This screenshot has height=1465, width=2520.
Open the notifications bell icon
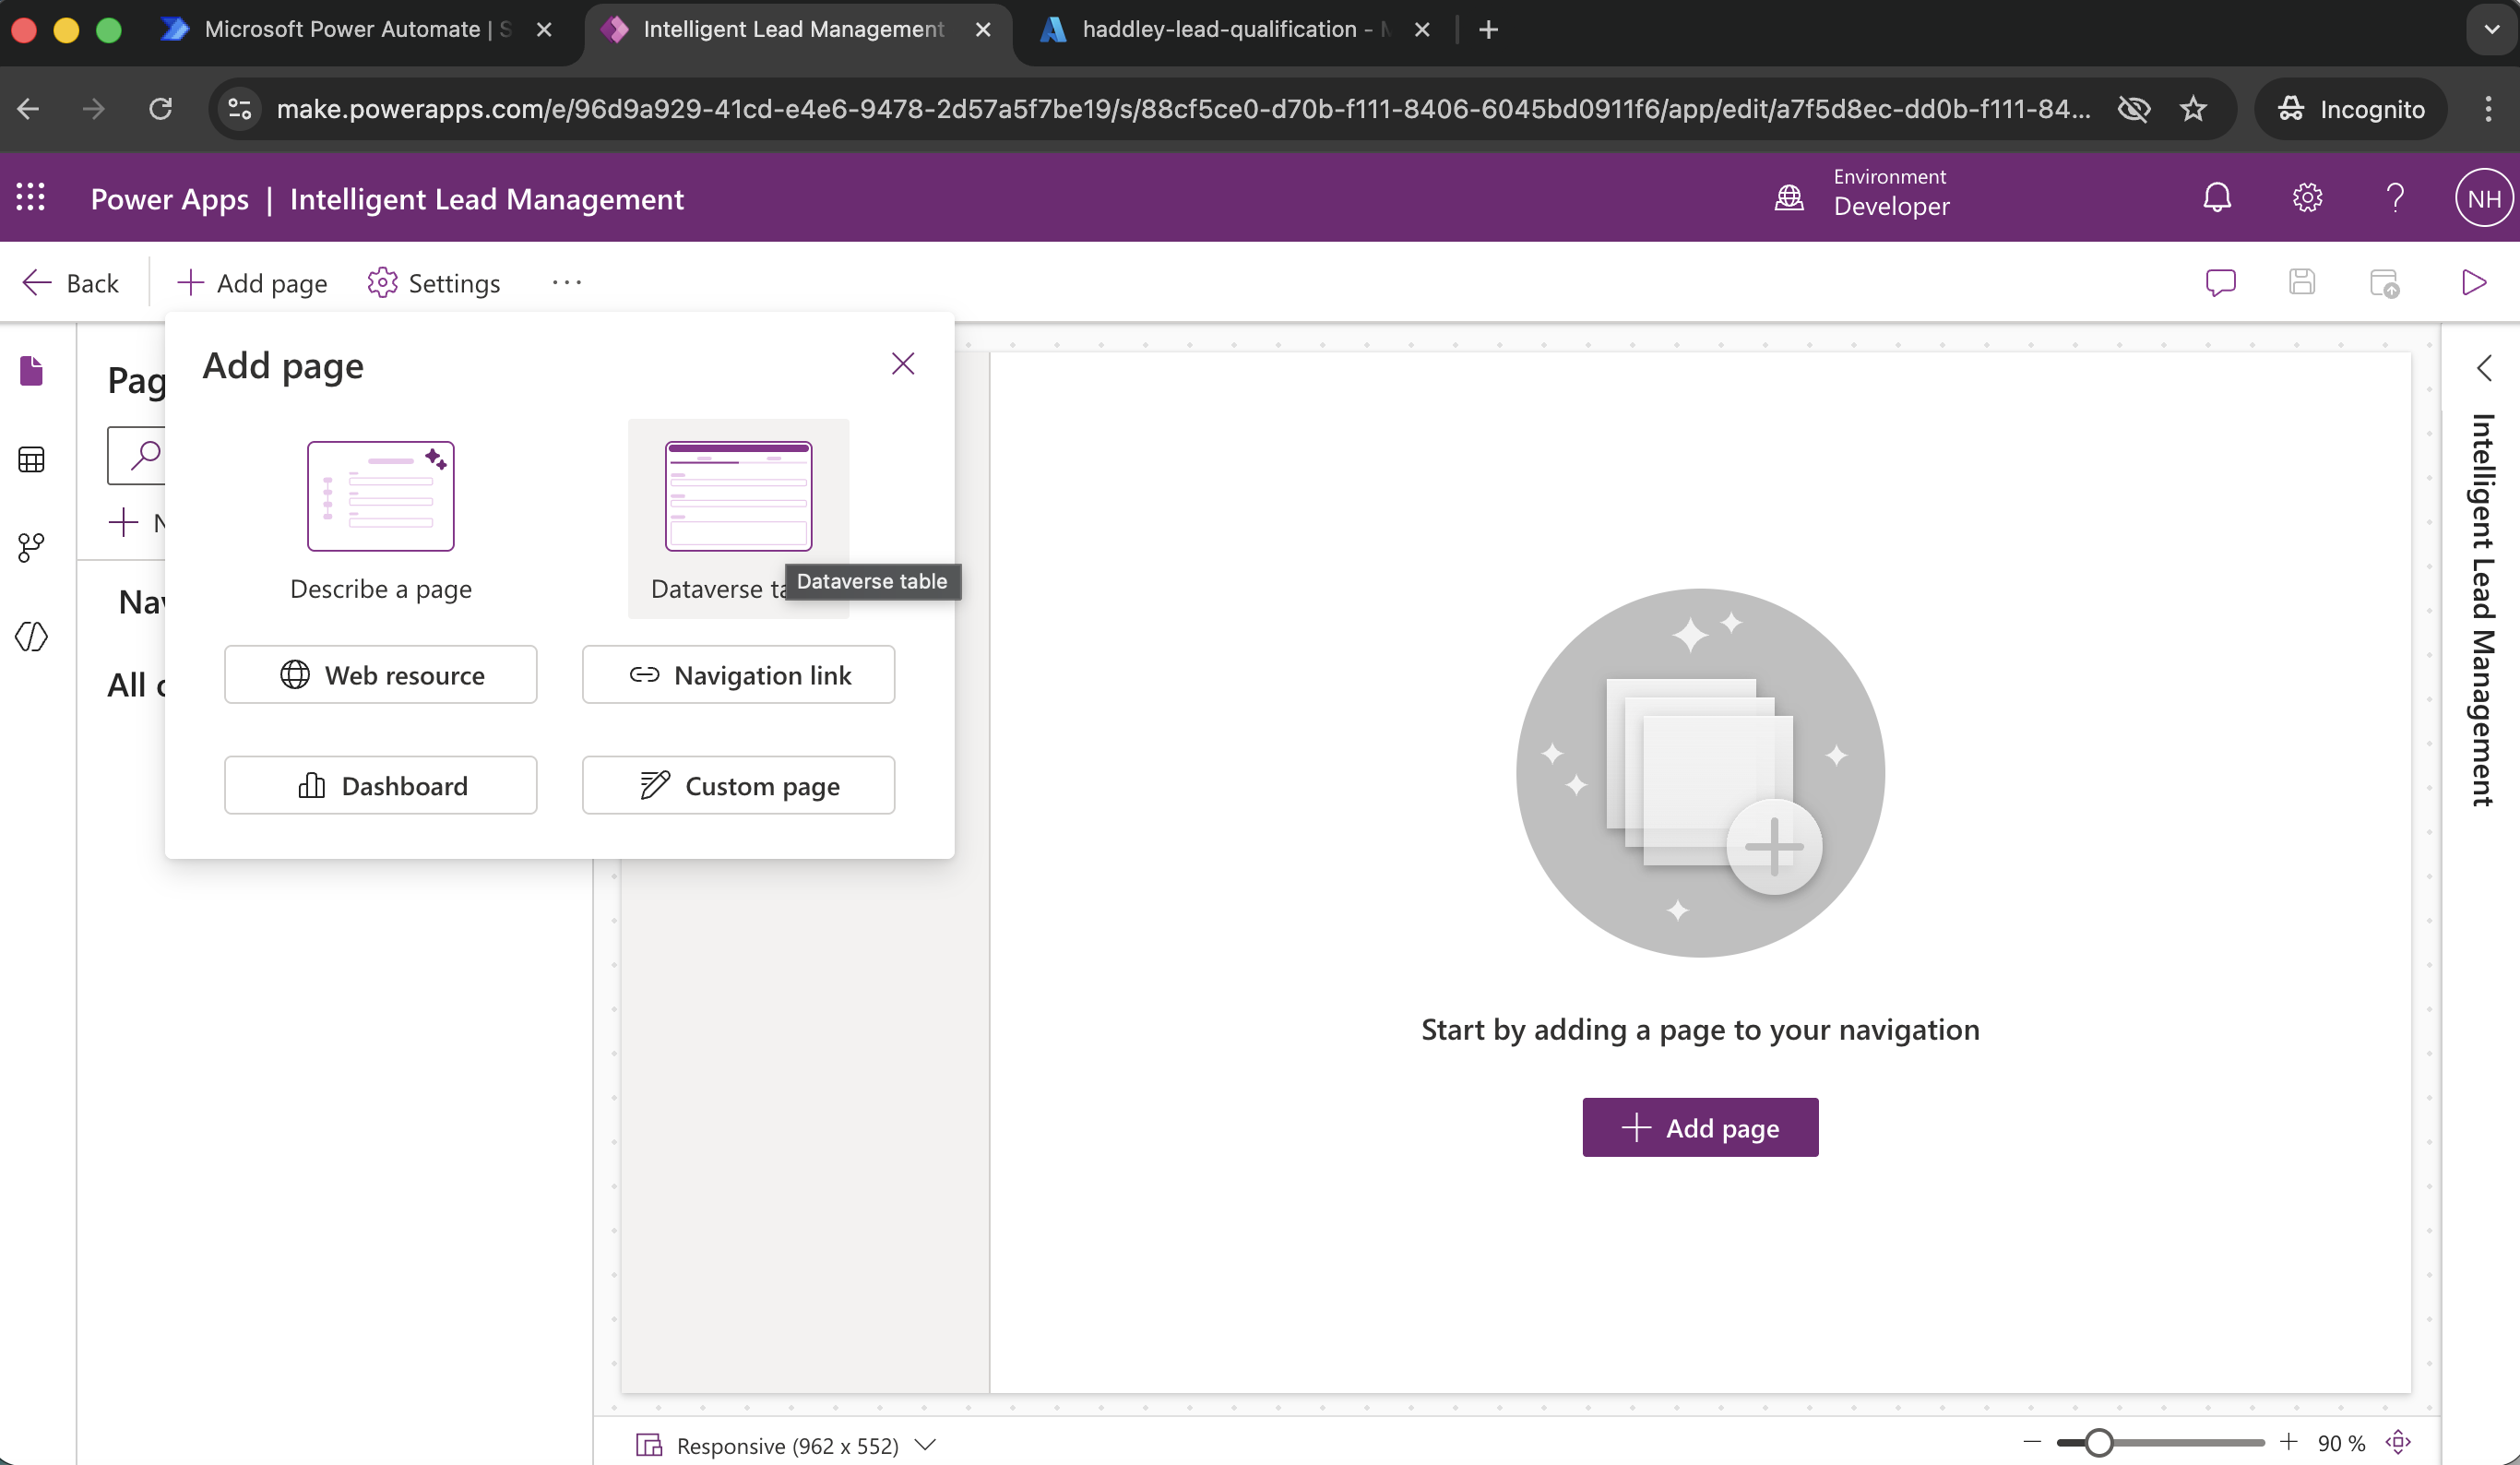pyautogui.click(x=2217, y=198)
